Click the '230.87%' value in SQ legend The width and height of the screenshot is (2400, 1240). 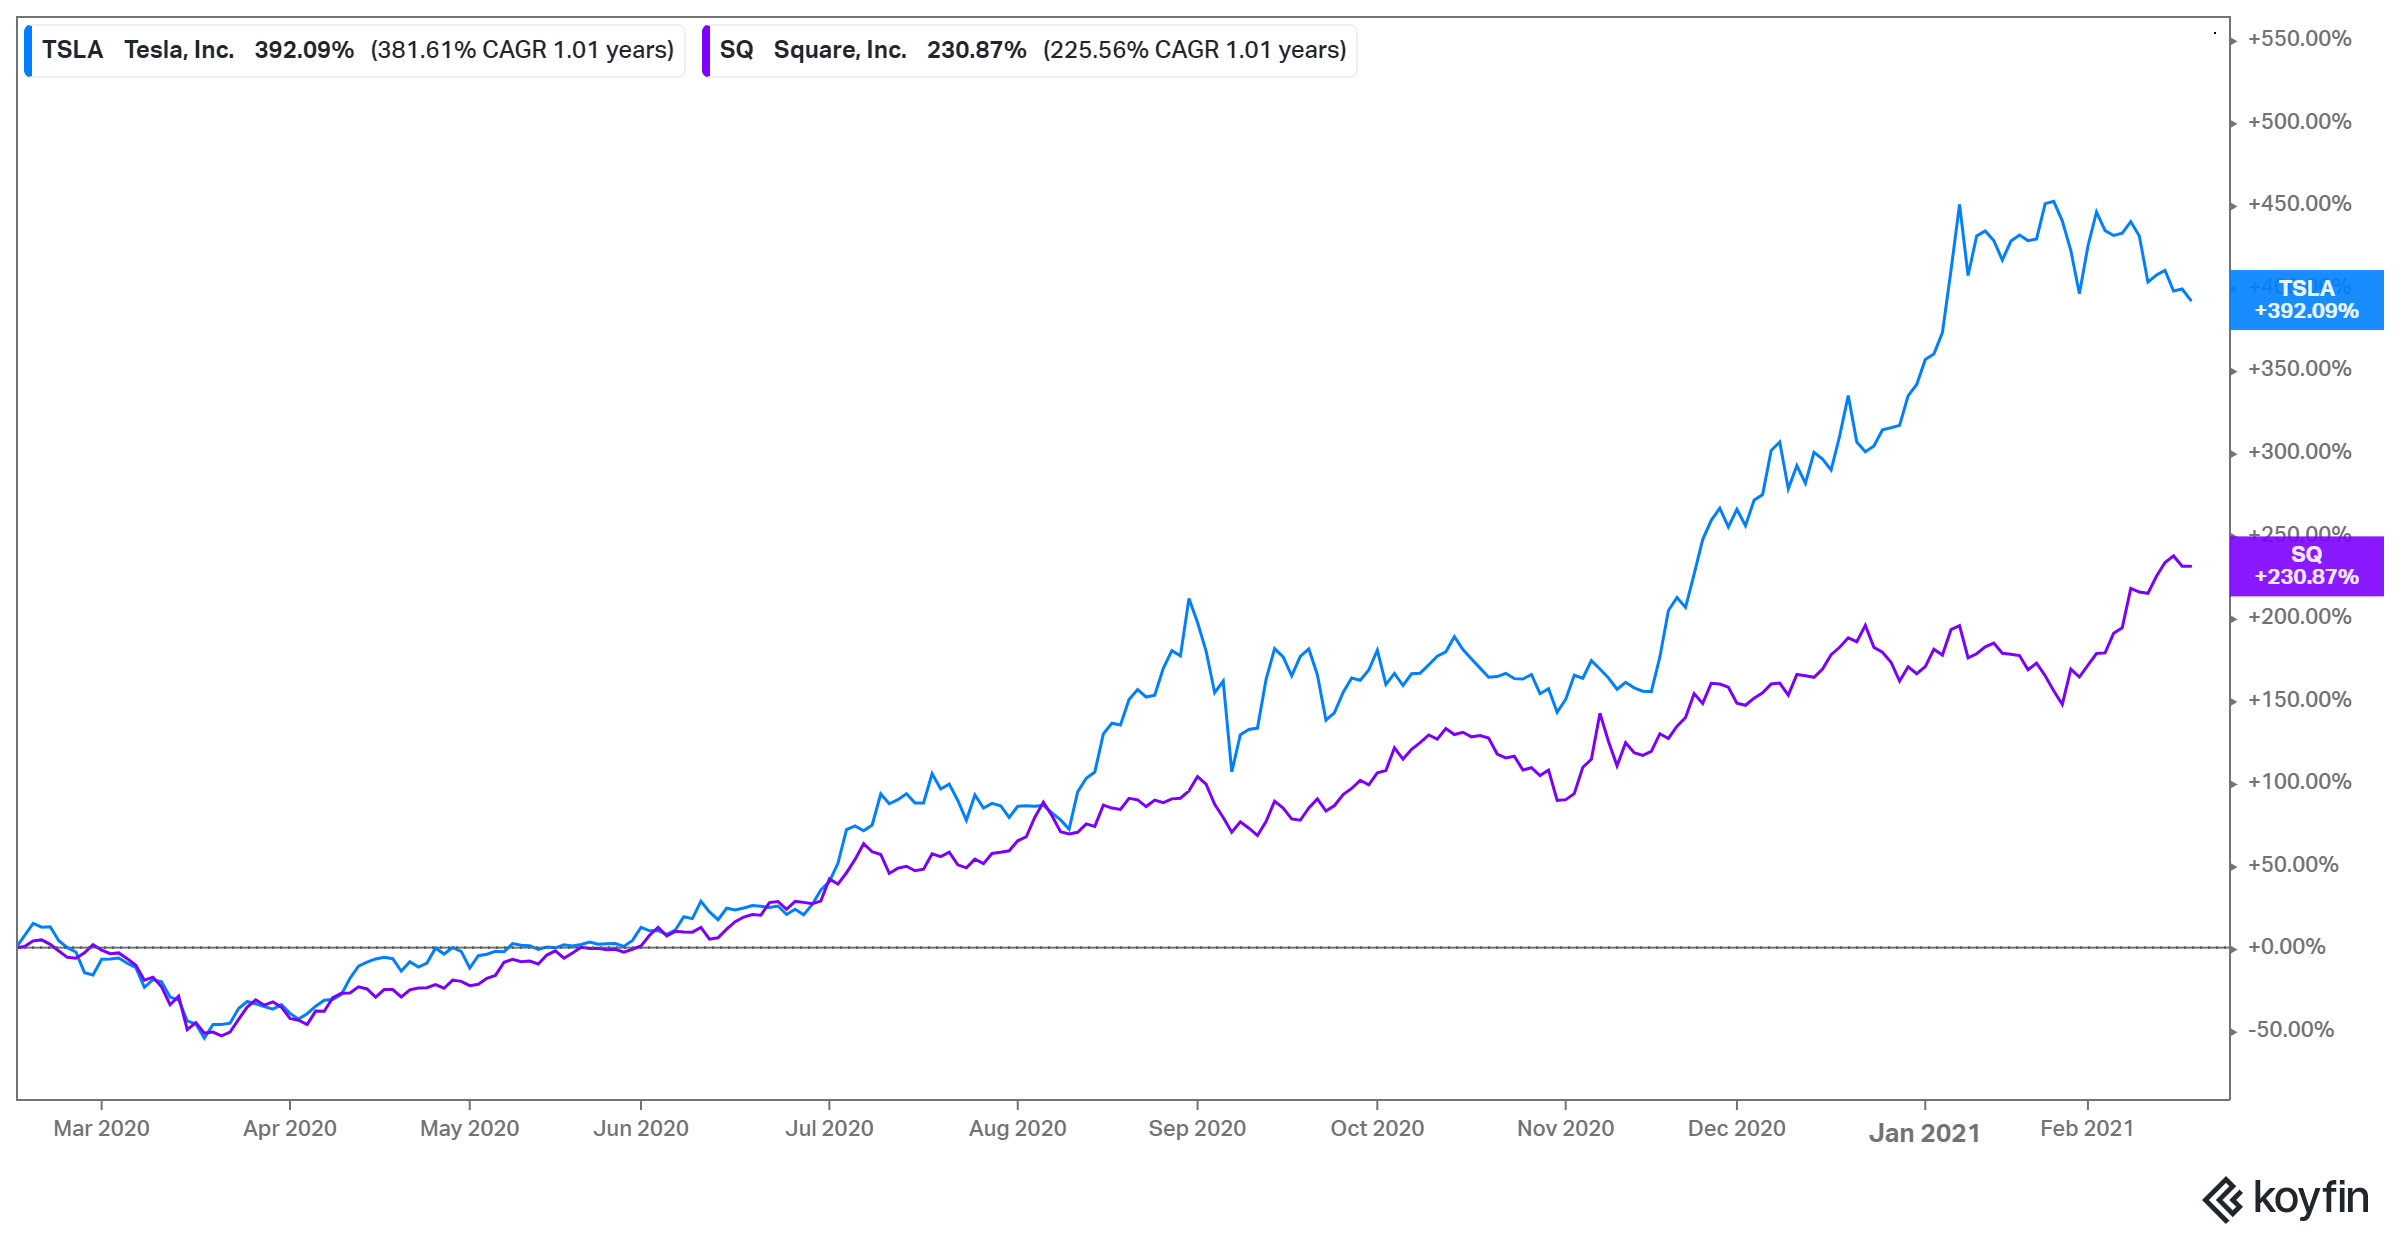coord(976,50)
